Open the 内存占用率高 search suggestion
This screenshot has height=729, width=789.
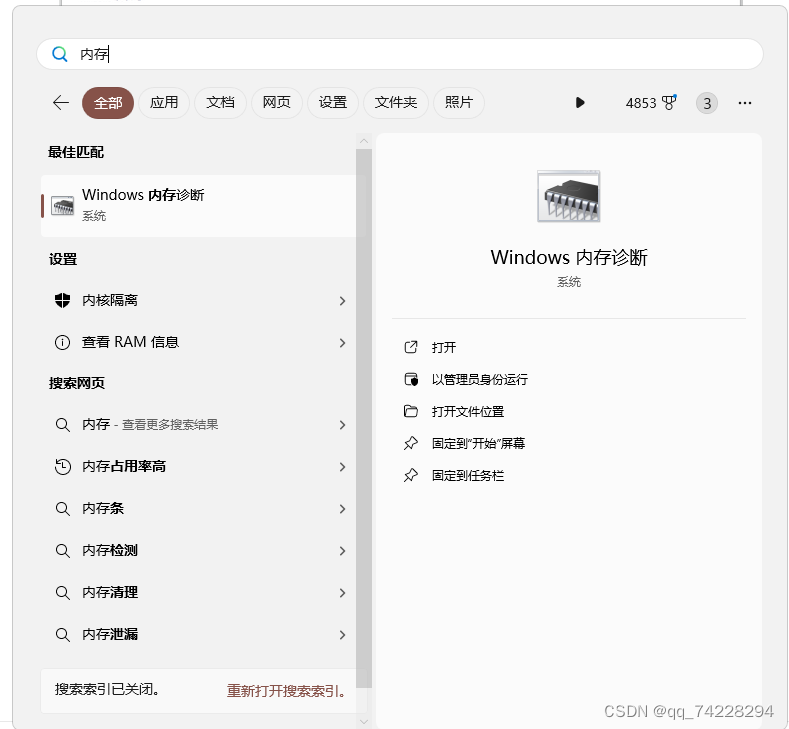tap(200, 466)
